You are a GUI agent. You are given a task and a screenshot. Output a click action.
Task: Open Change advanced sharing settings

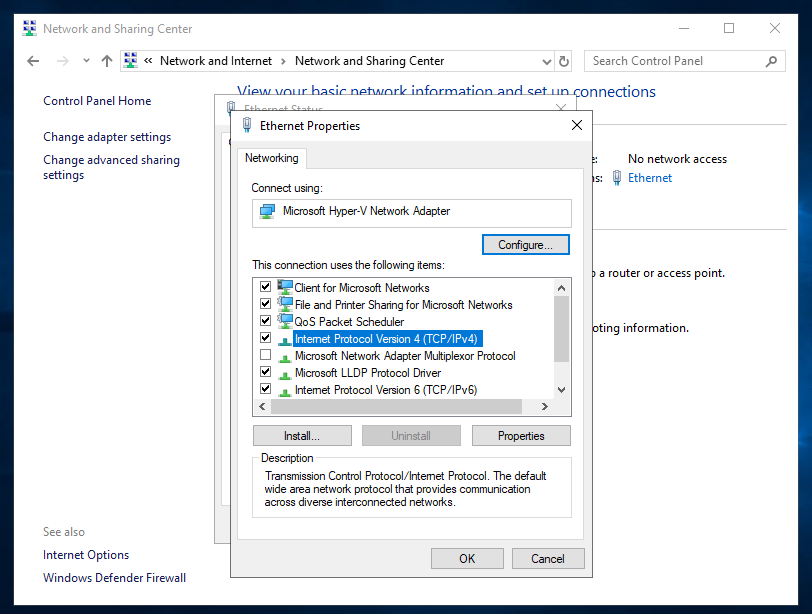click(x=111, y=167)
